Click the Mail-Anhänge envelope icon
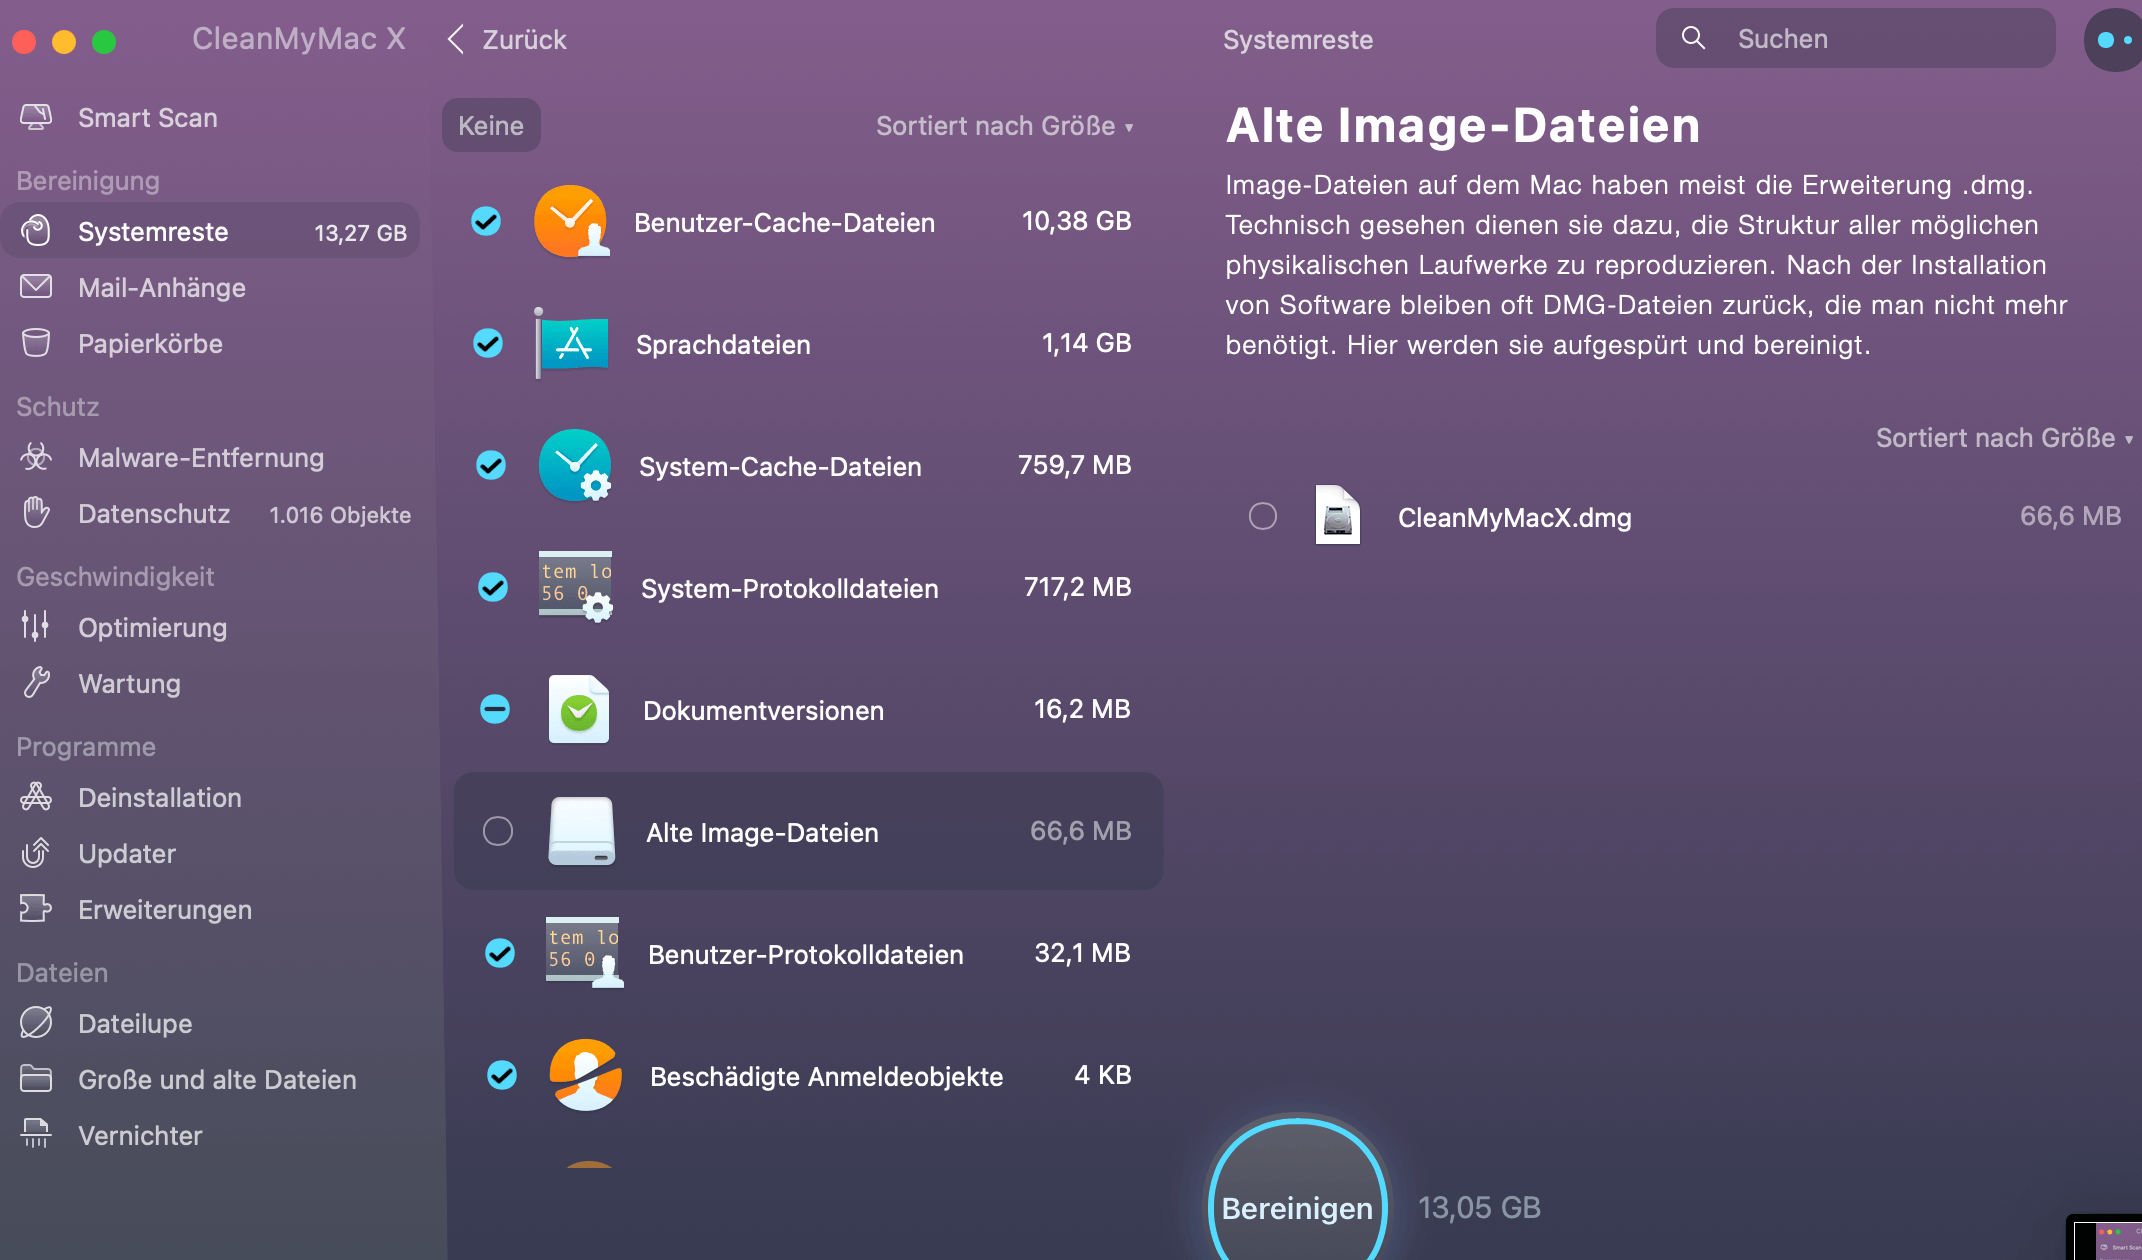Viewport: 2142px width, 1260px height. (36, 287)
